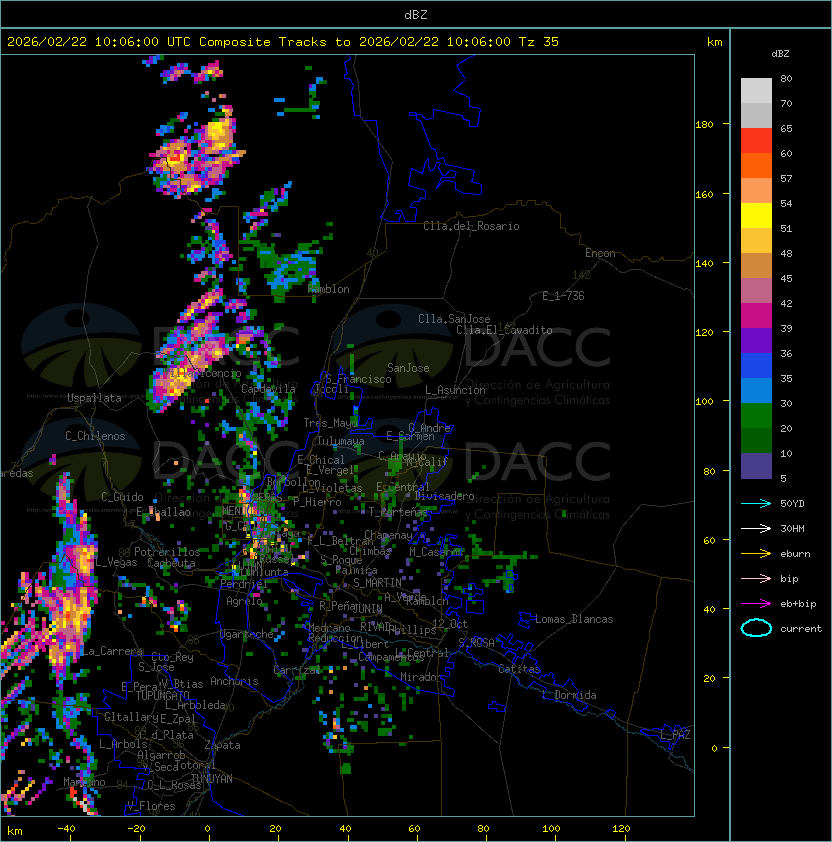Click the 'Tulumaya' map label
This screenshot has height=842, width=832.
click(341, 441)
